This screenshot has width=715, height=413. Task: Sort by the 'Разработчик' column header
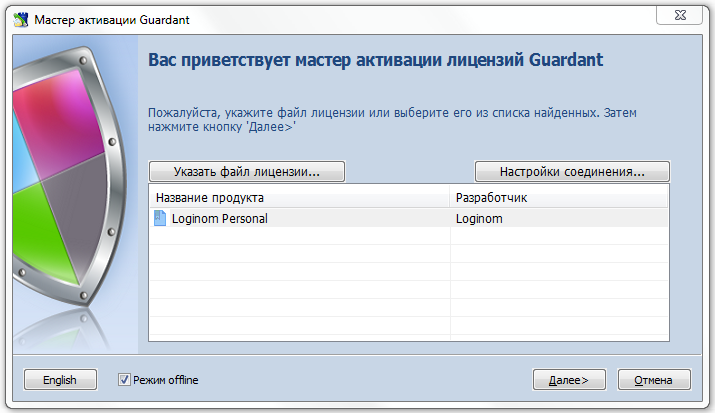558,198
